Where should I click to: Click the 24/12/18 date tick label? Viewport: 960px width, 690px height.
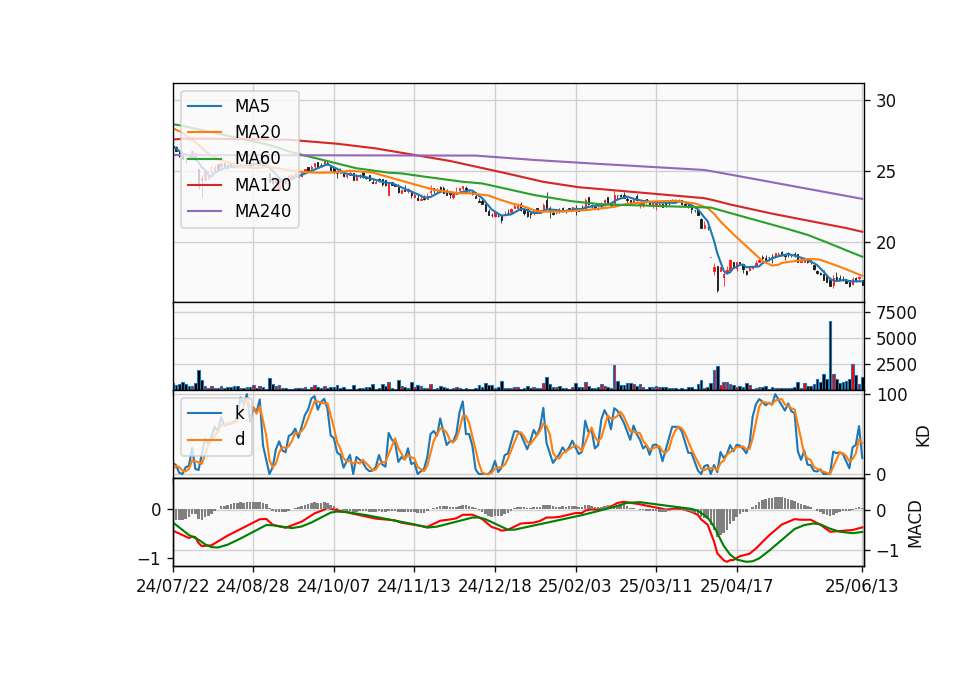click(495, 586)
